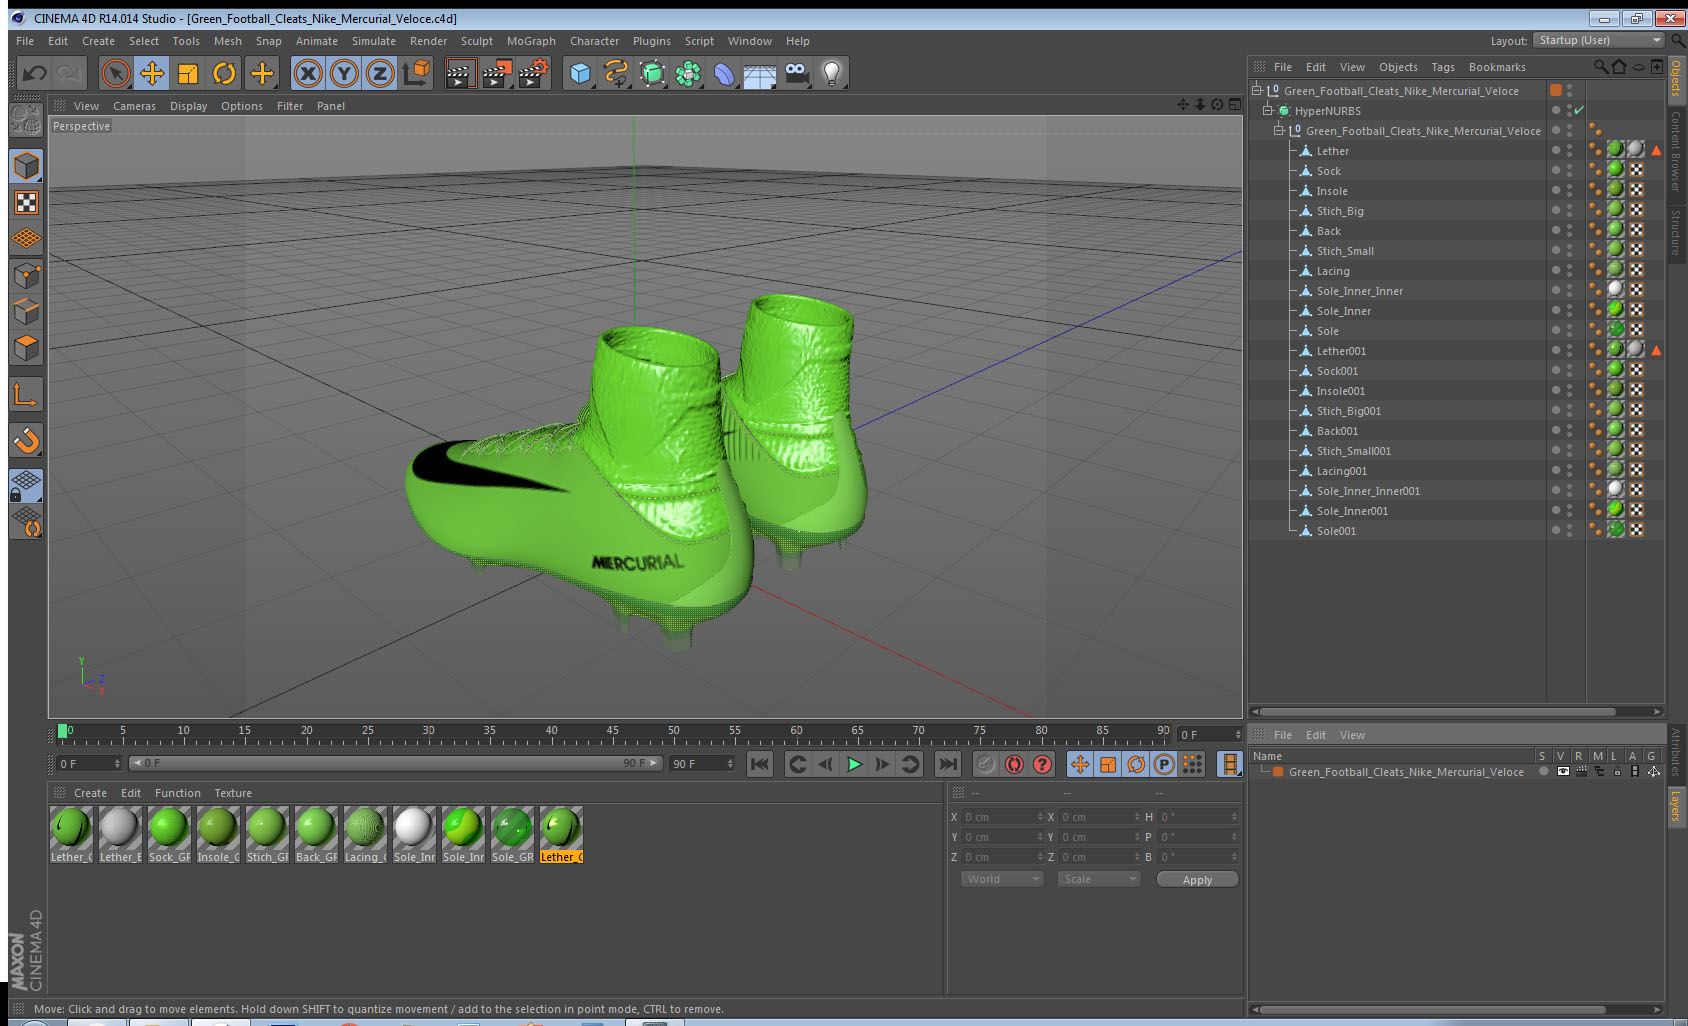The height and width of the screenshot is (1026, 1688).
Task: Select the Lether_ first material swatch
Action: pyautogui.click(x=71, y=835)
